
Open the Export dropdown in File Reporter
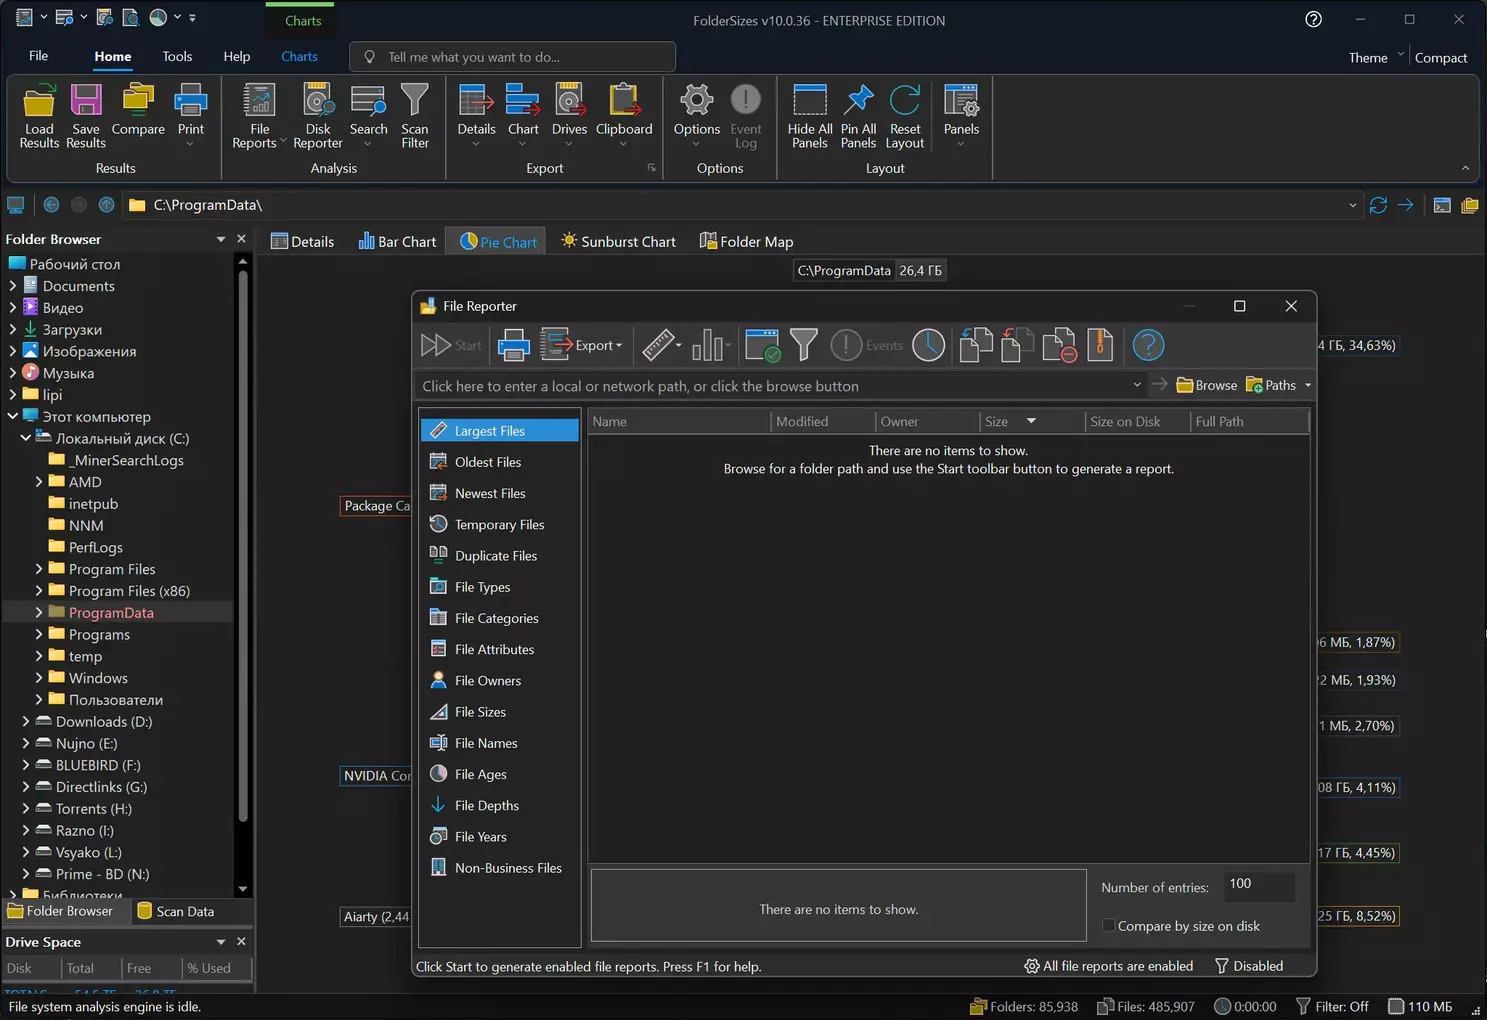[597, 345]
